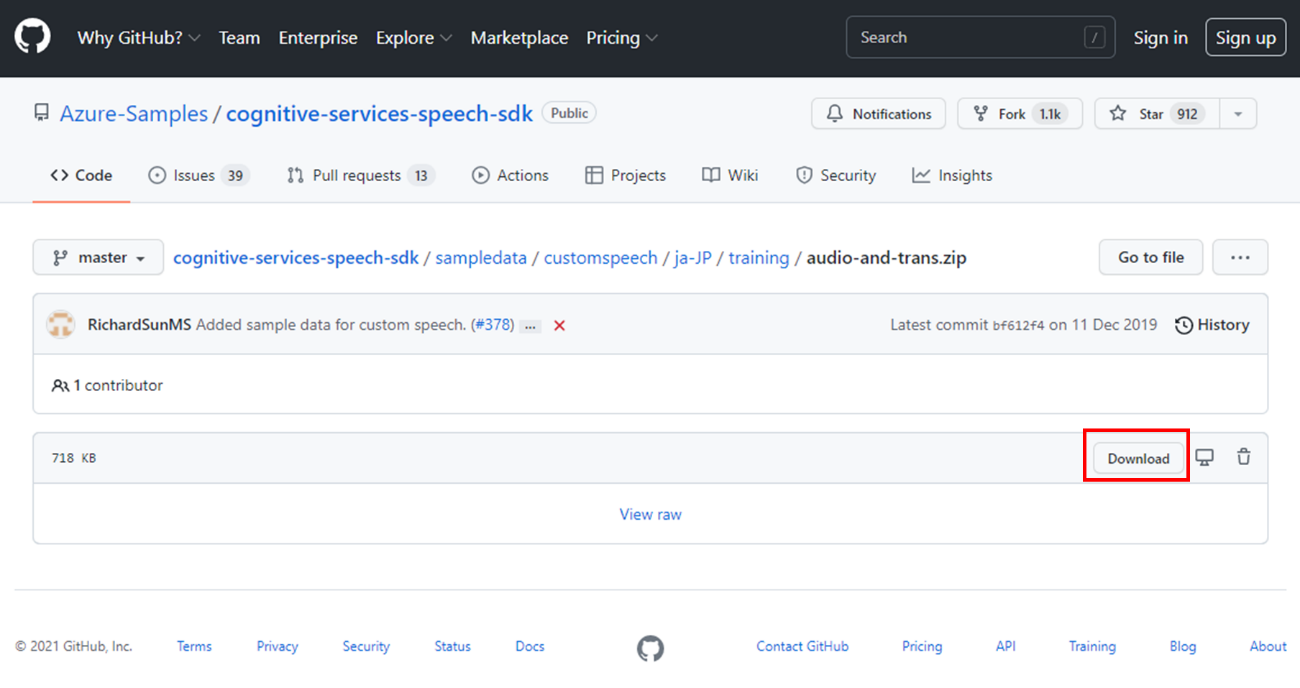This screenshot has width=1300, height=688.
Task: Open the footer Security link
Action: pyautogui.click(x=366, y=646)
